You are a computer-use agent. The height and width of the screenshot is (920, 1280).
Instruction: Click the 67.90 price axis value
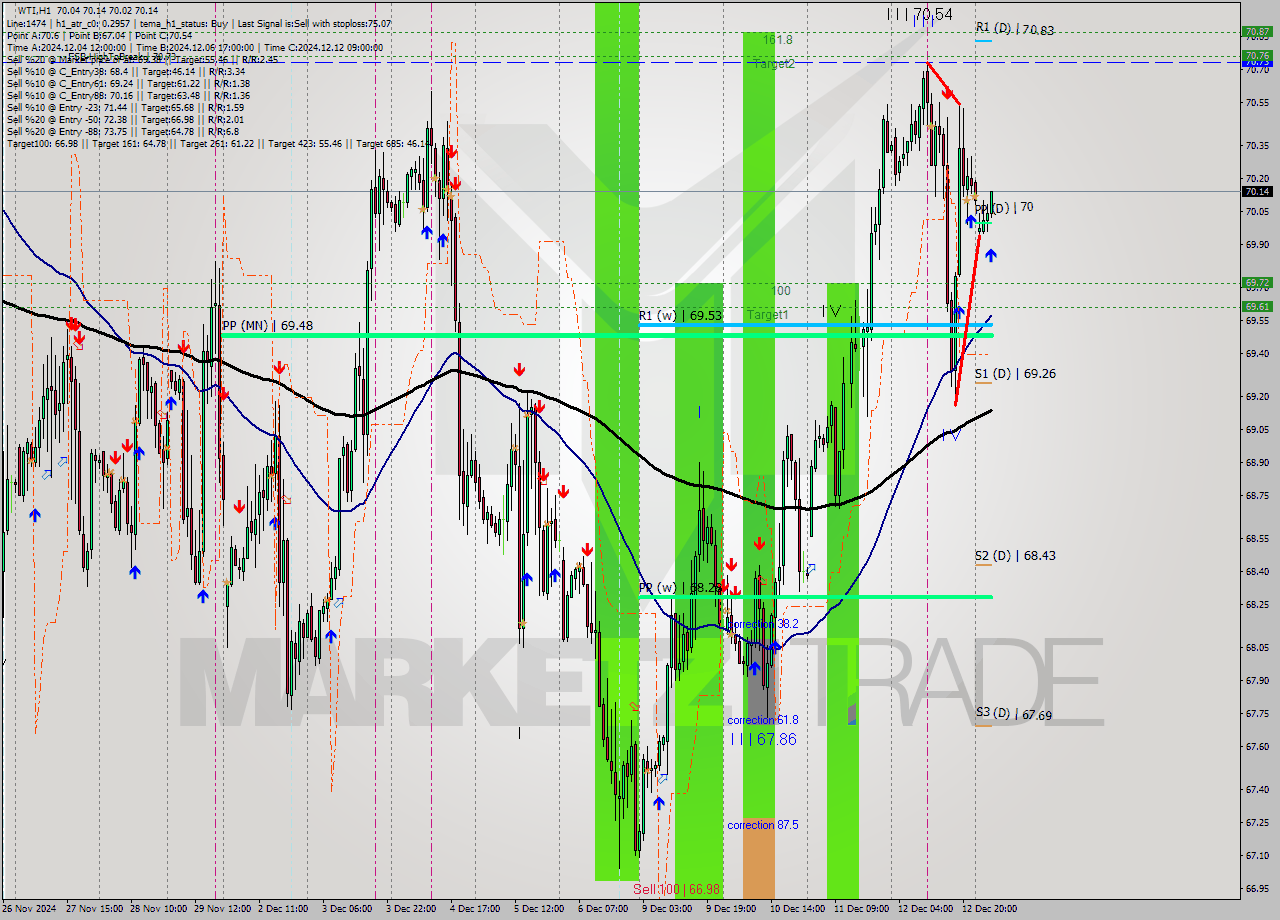coord(1257,680)
